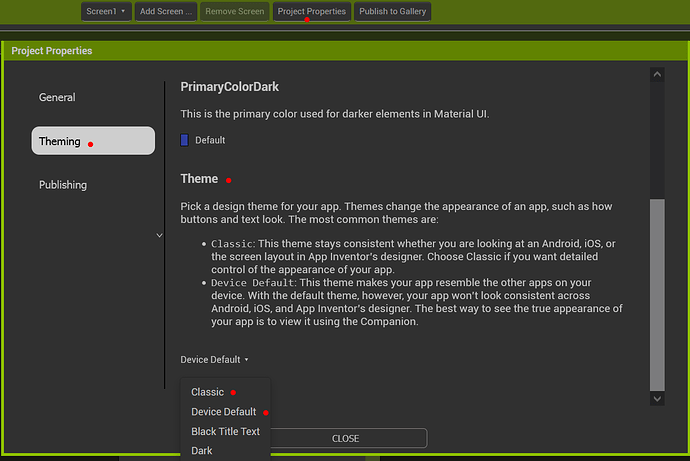This screenshot has height=461, width=690.
Task: Click the PrimaryColorDark blue color swatch
Action: pyautogui.click(x=184, y=140)
